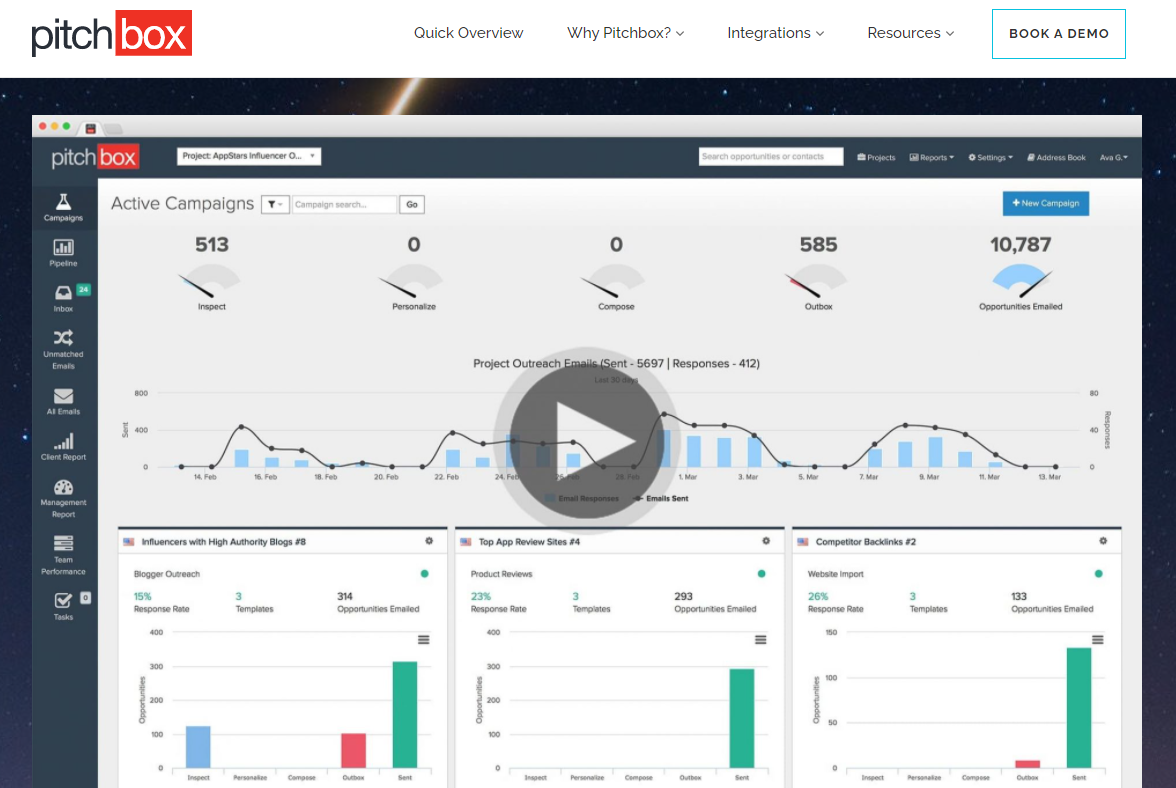This screenshot has height=788, width=1176.
Task: Expand the Why Pitchbox? menu
Action: pos(625,33)
